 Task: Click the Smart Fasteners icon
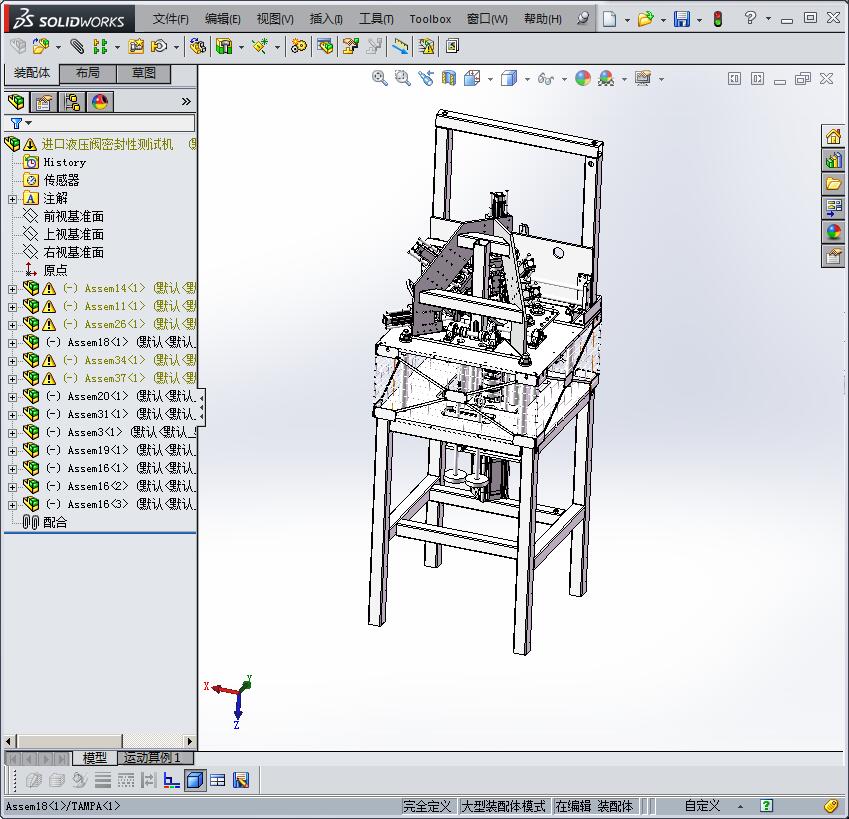pos(136,47)
